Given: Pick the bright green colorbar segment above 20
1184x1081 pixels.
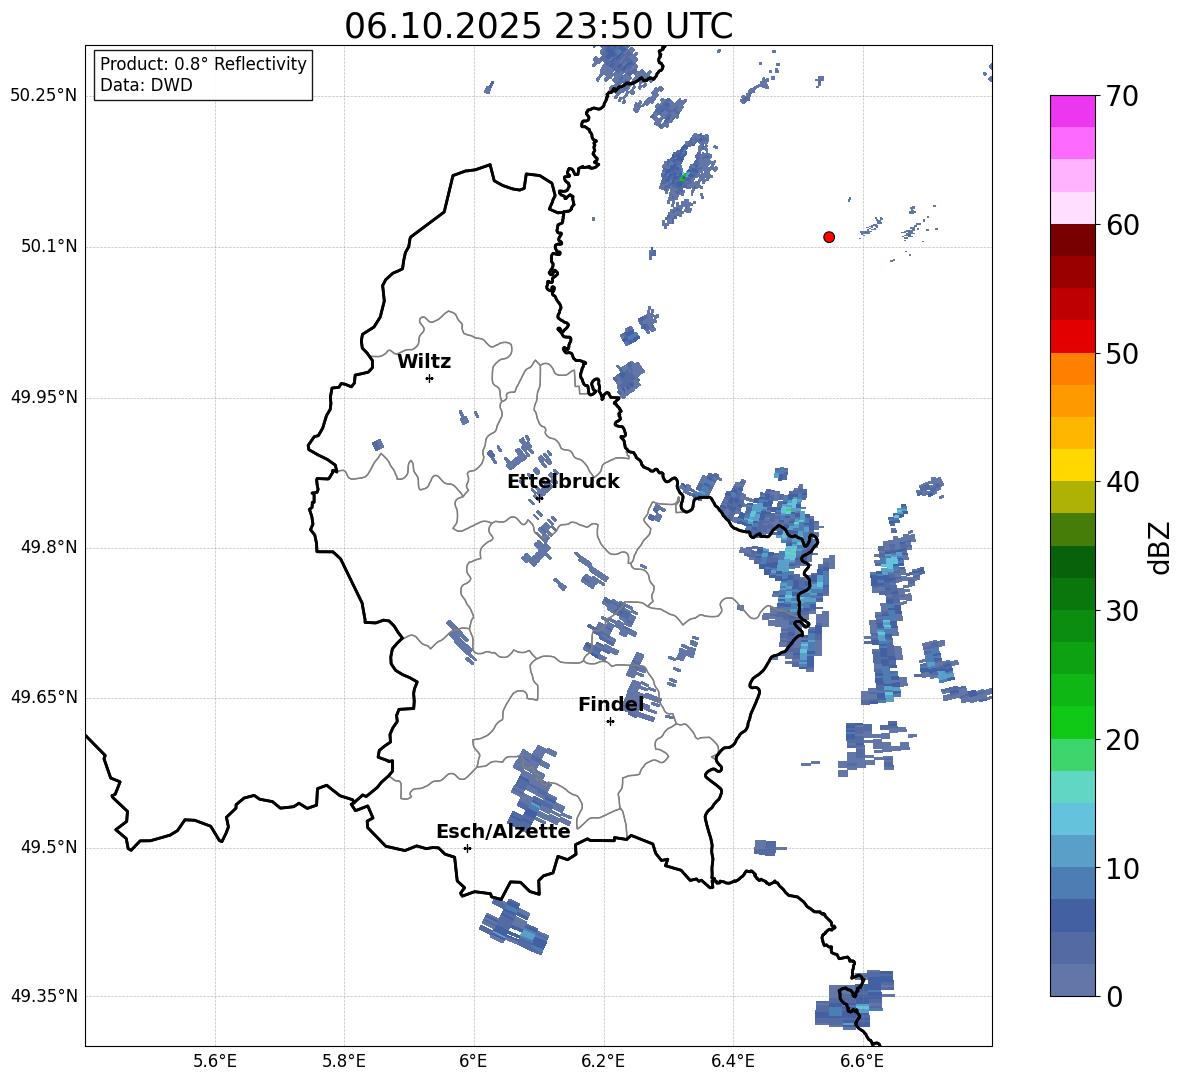Looking at the screenshot, I should coord(1072,722).
